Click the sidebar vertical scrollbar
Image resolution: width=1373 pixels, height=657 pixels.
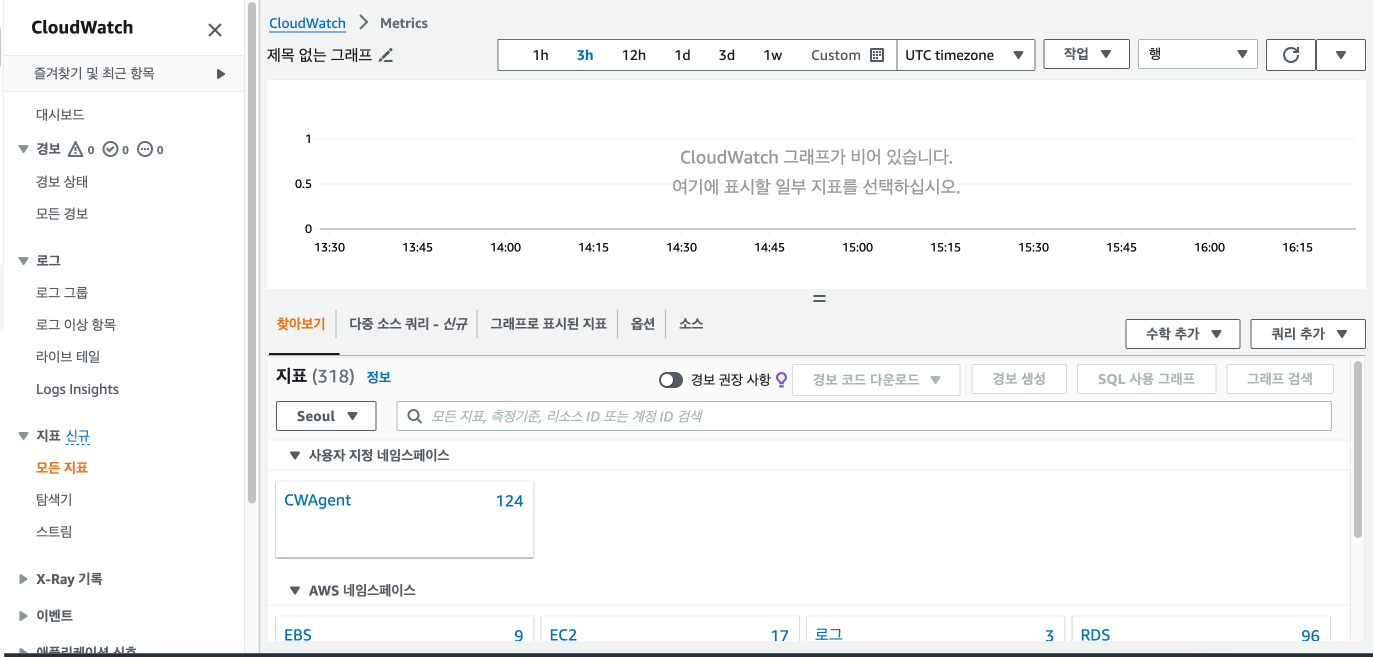point(251,253)
